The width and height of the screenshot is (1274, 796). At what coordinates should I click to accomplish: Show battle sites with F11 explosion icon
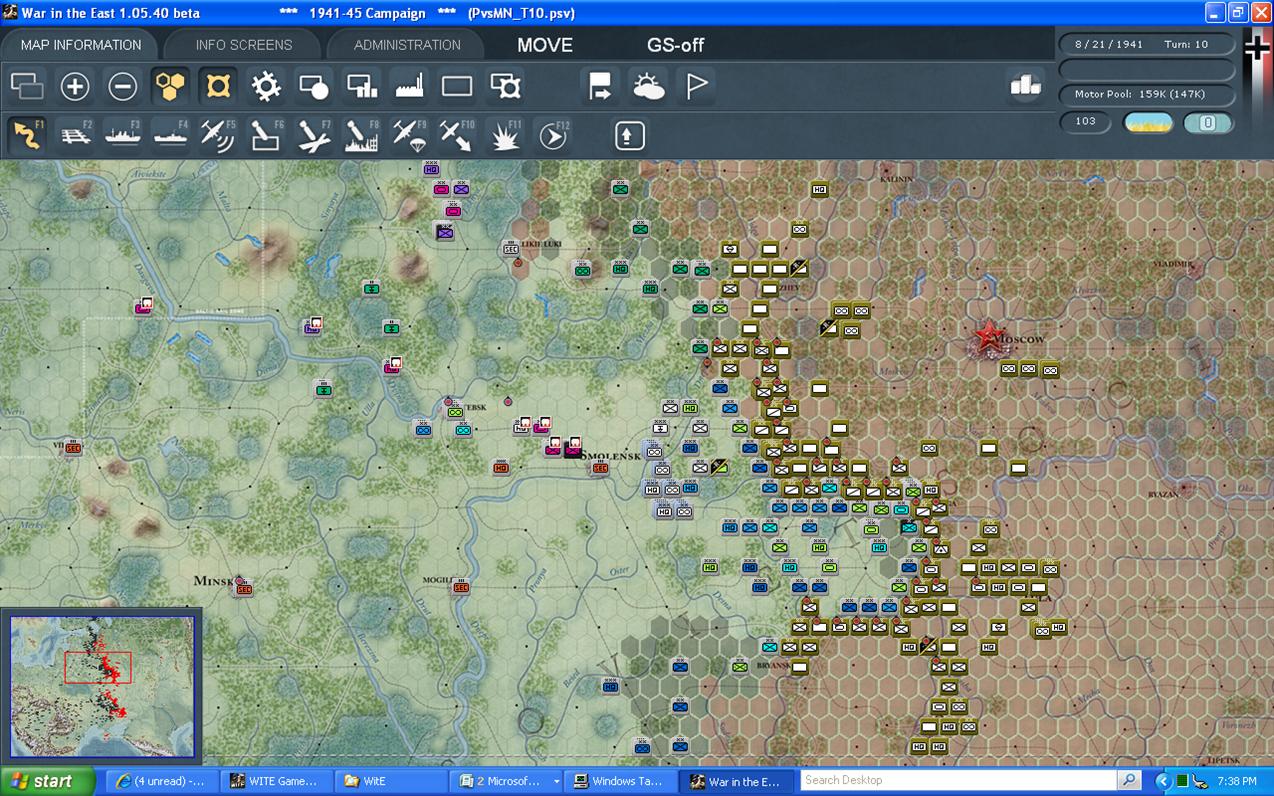click(x=506, y=135)
